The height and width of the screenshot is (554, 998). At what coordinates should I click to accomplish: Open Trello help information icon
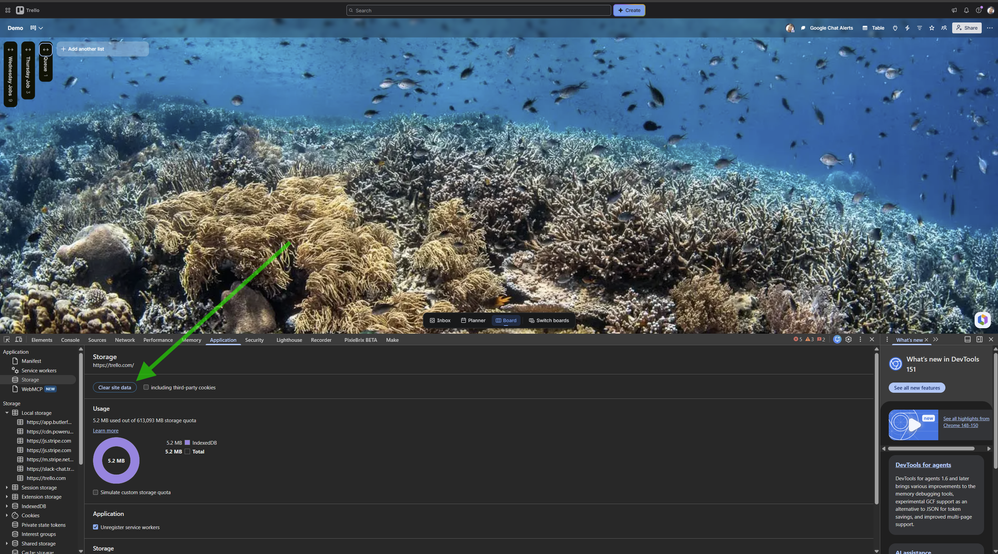(x=978, y=10)
